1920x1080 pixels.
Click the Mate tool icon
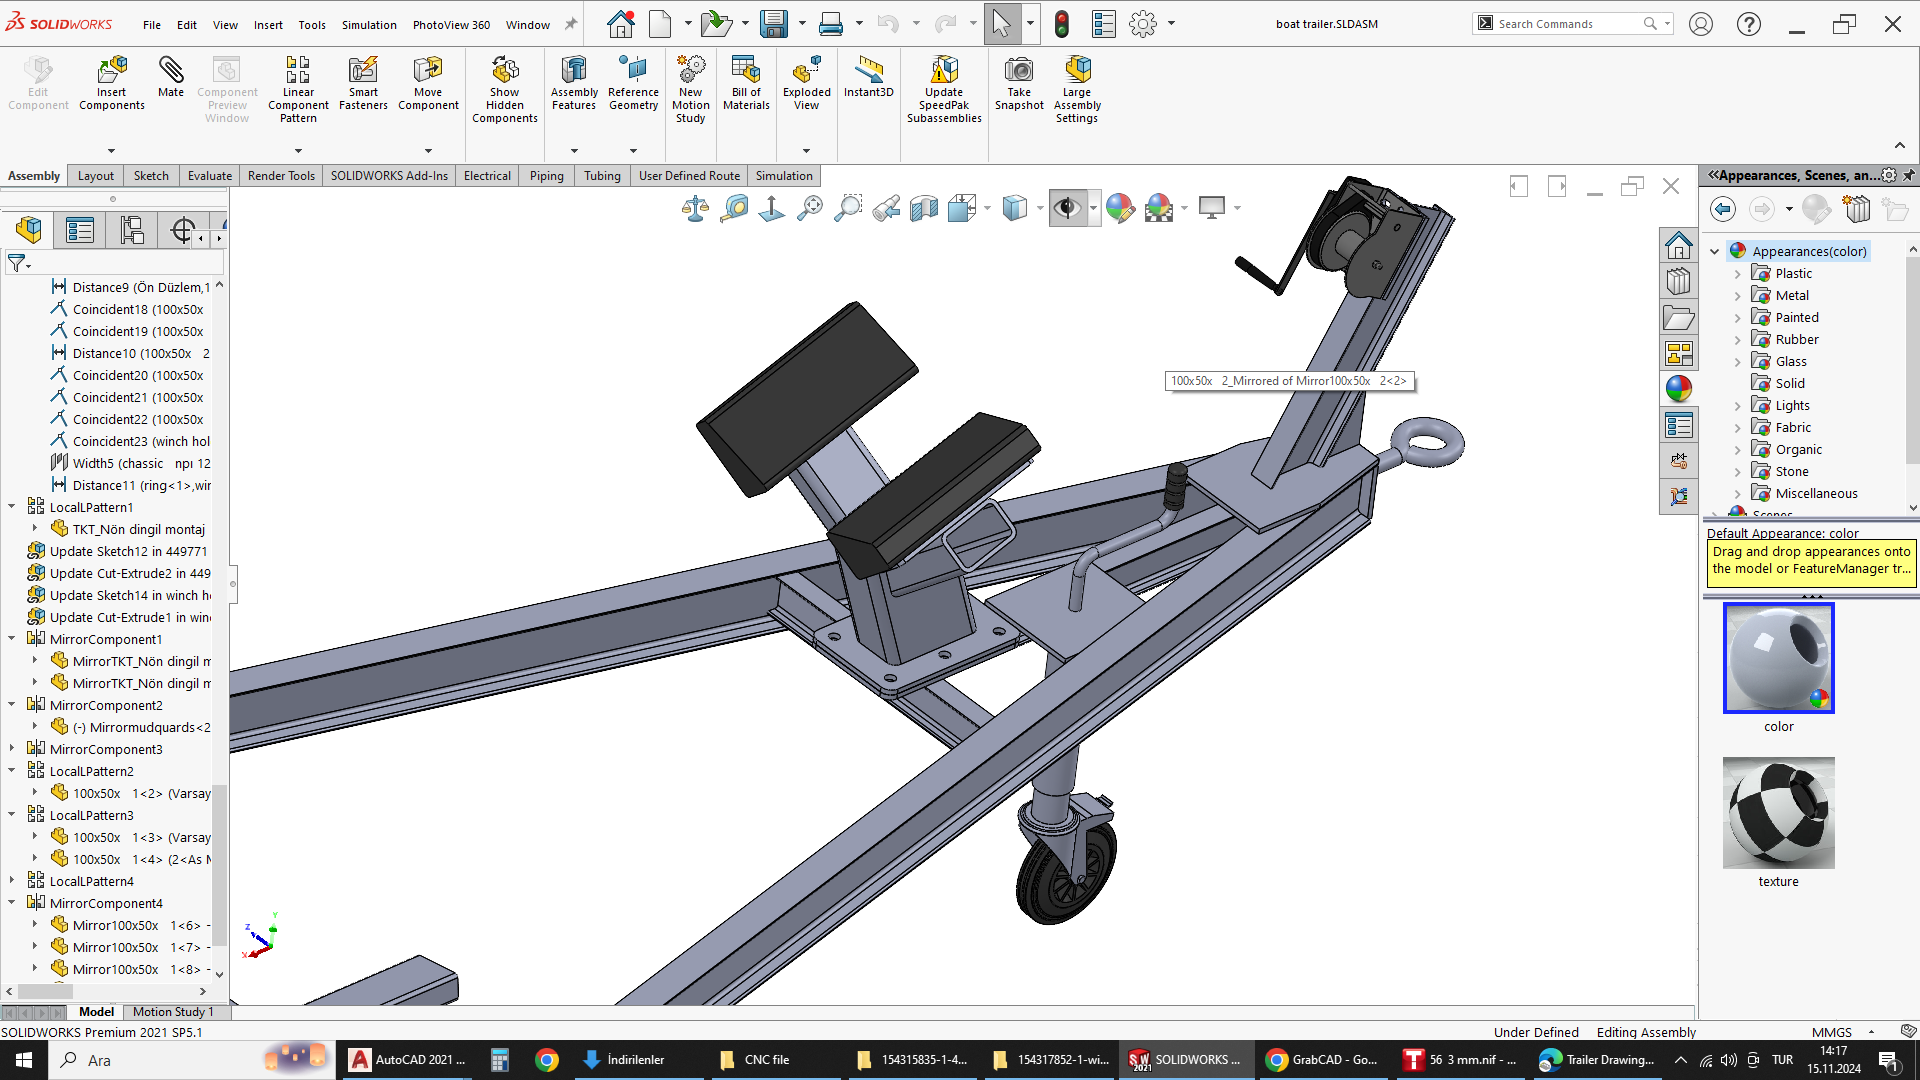pyautogui.click(x=171, y=70)
